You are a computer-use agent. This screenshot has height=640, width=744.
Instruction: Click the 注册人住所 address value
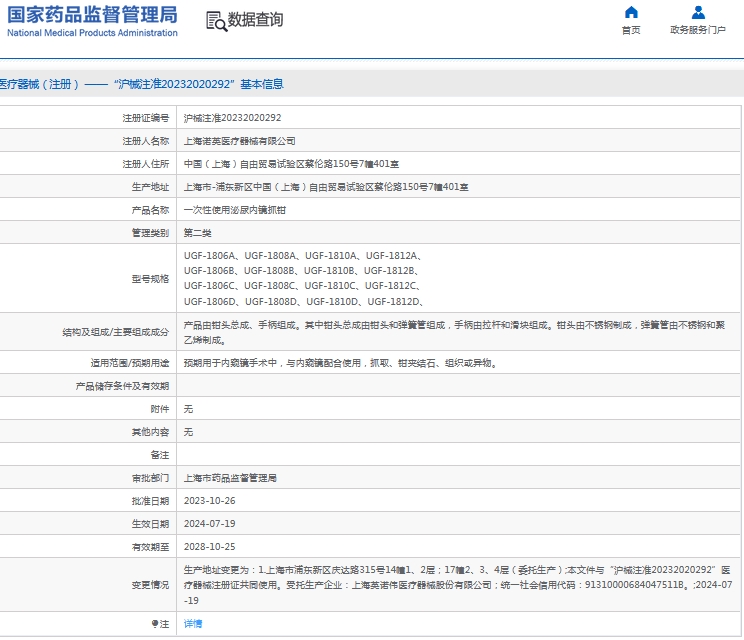click(291, 164)
